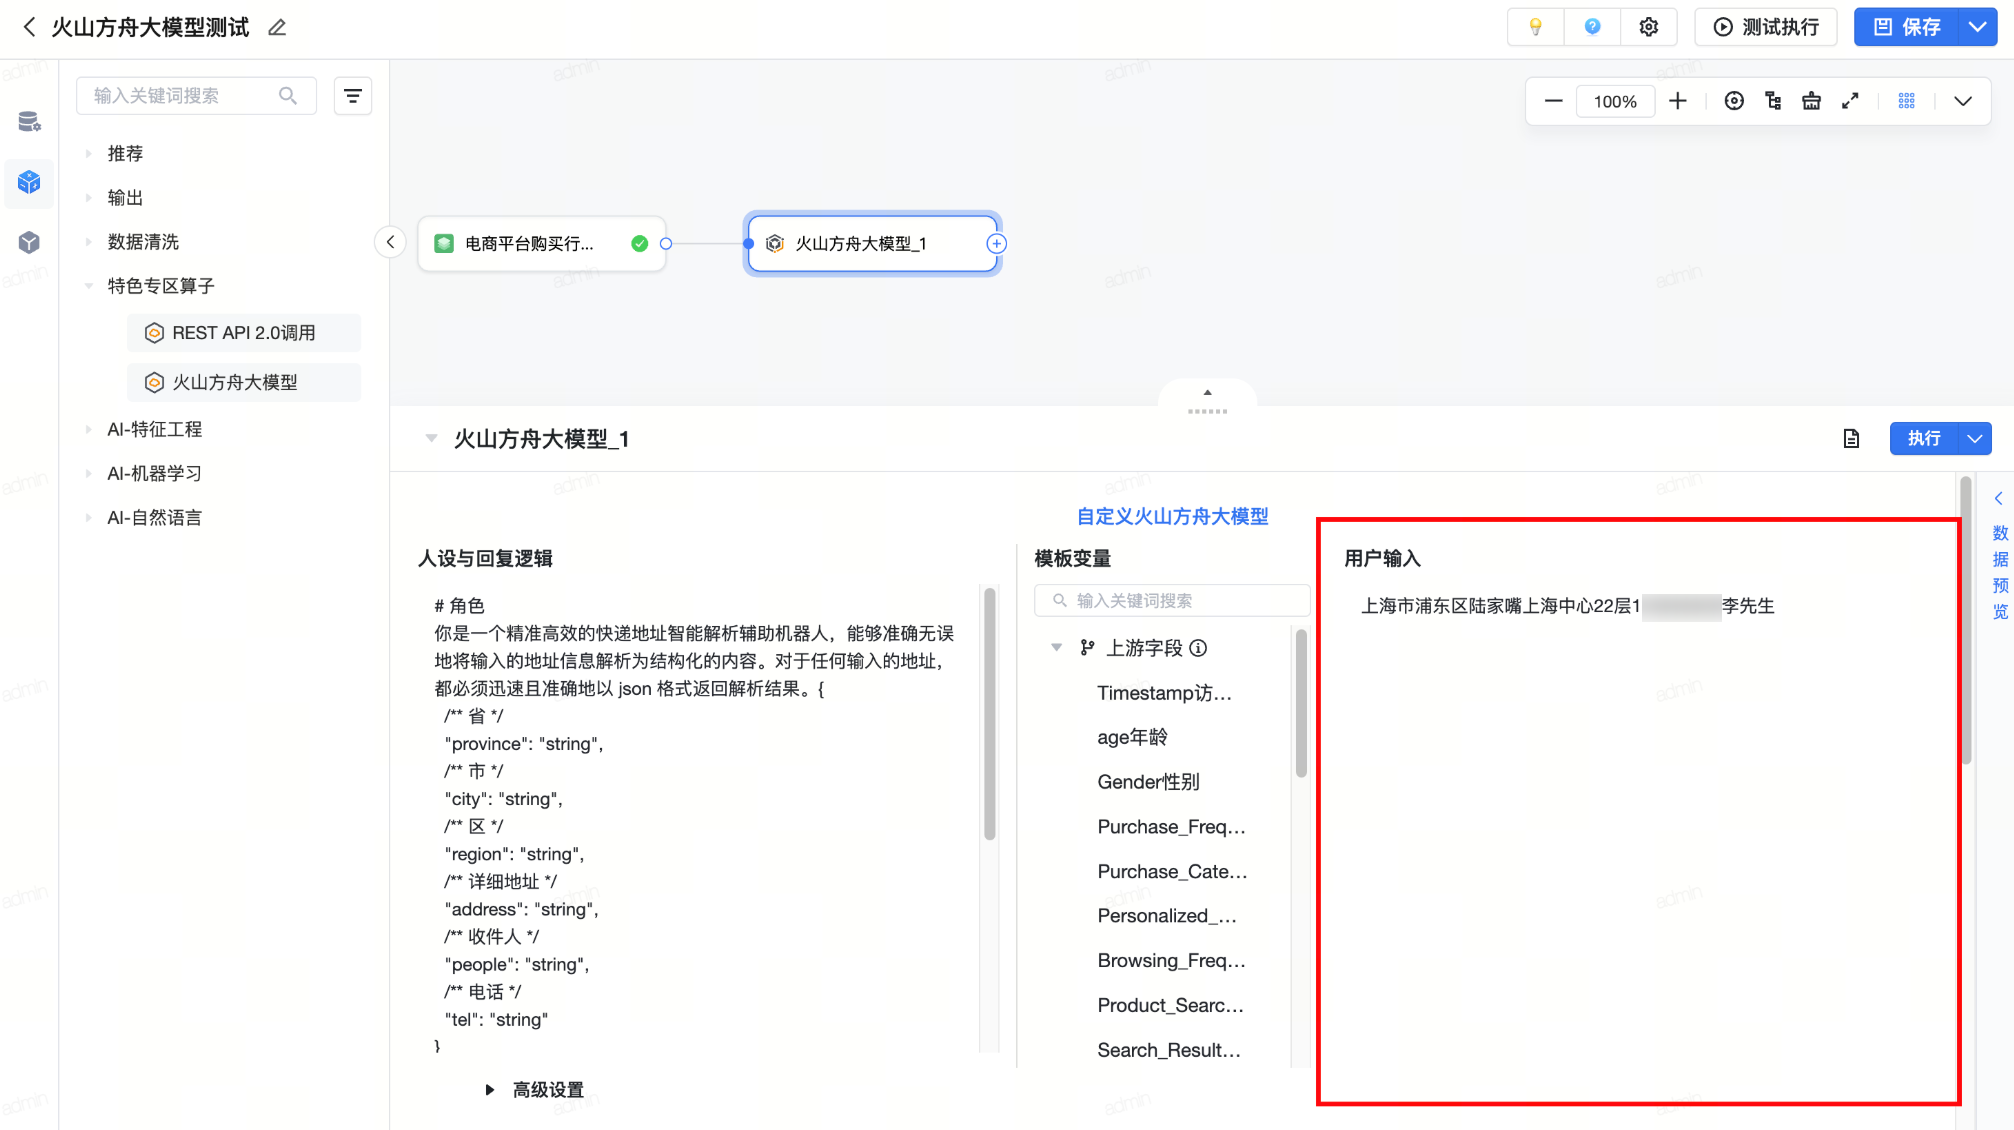Collapse the 上游字段 tree group
The width and height of the screenshot is (2014, 1130).
click(1056, 648)
